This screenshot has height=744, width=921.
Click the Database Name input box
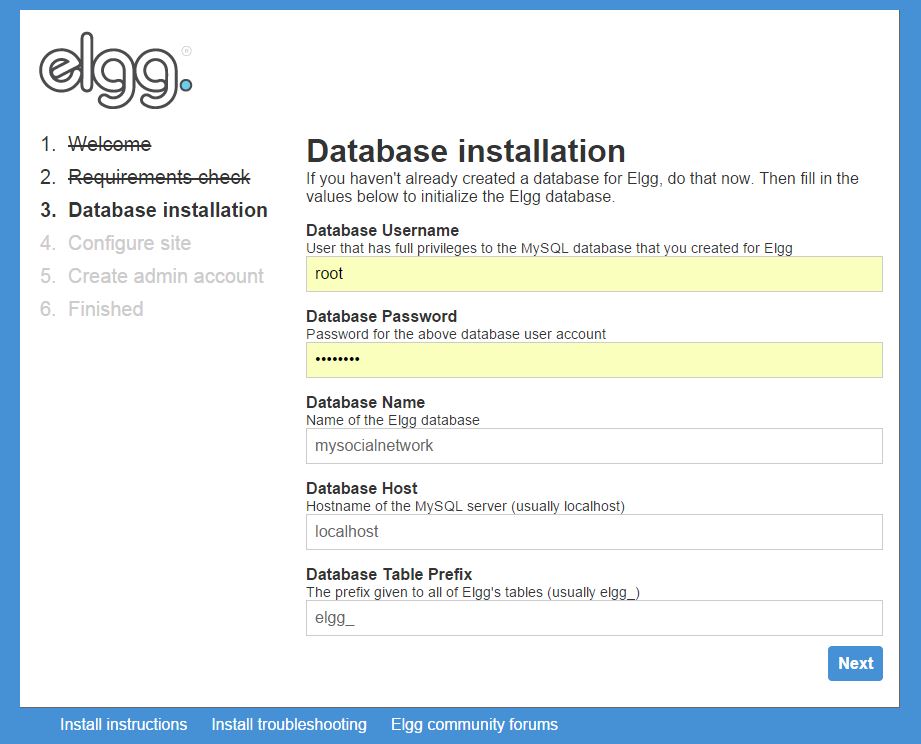[594, 446]
